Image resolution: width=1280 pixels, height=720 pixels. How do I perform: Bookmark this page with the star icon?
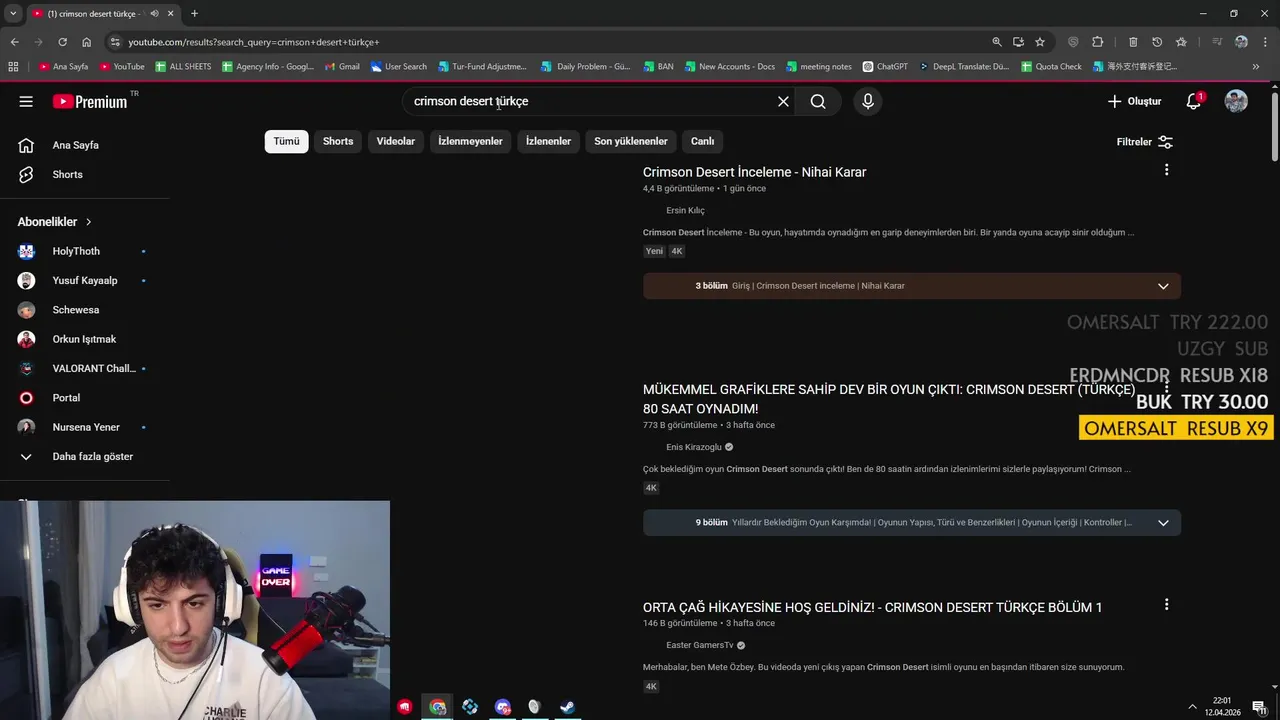(x=1040, y=42)
